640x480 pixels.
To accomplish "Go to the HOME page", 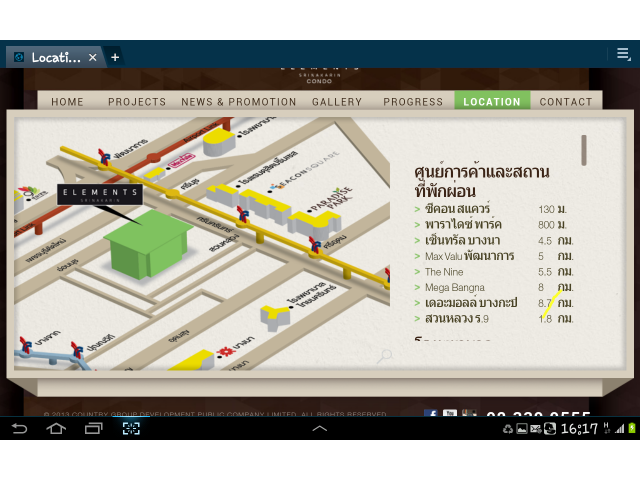I will pyautogui.click(x=67, y=102).
